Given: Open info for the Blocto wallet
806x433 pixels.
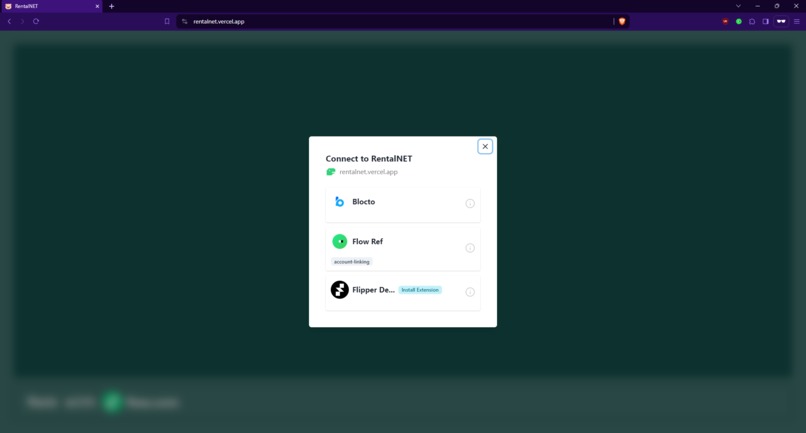Looking at the screenshot, I should coord(470,204).
